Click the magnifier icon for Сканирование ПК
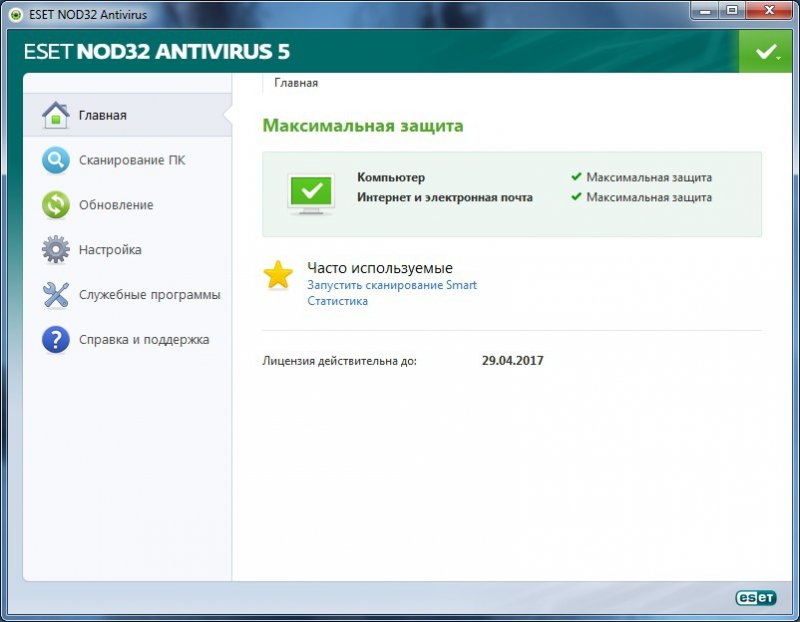 click(55, 160)
